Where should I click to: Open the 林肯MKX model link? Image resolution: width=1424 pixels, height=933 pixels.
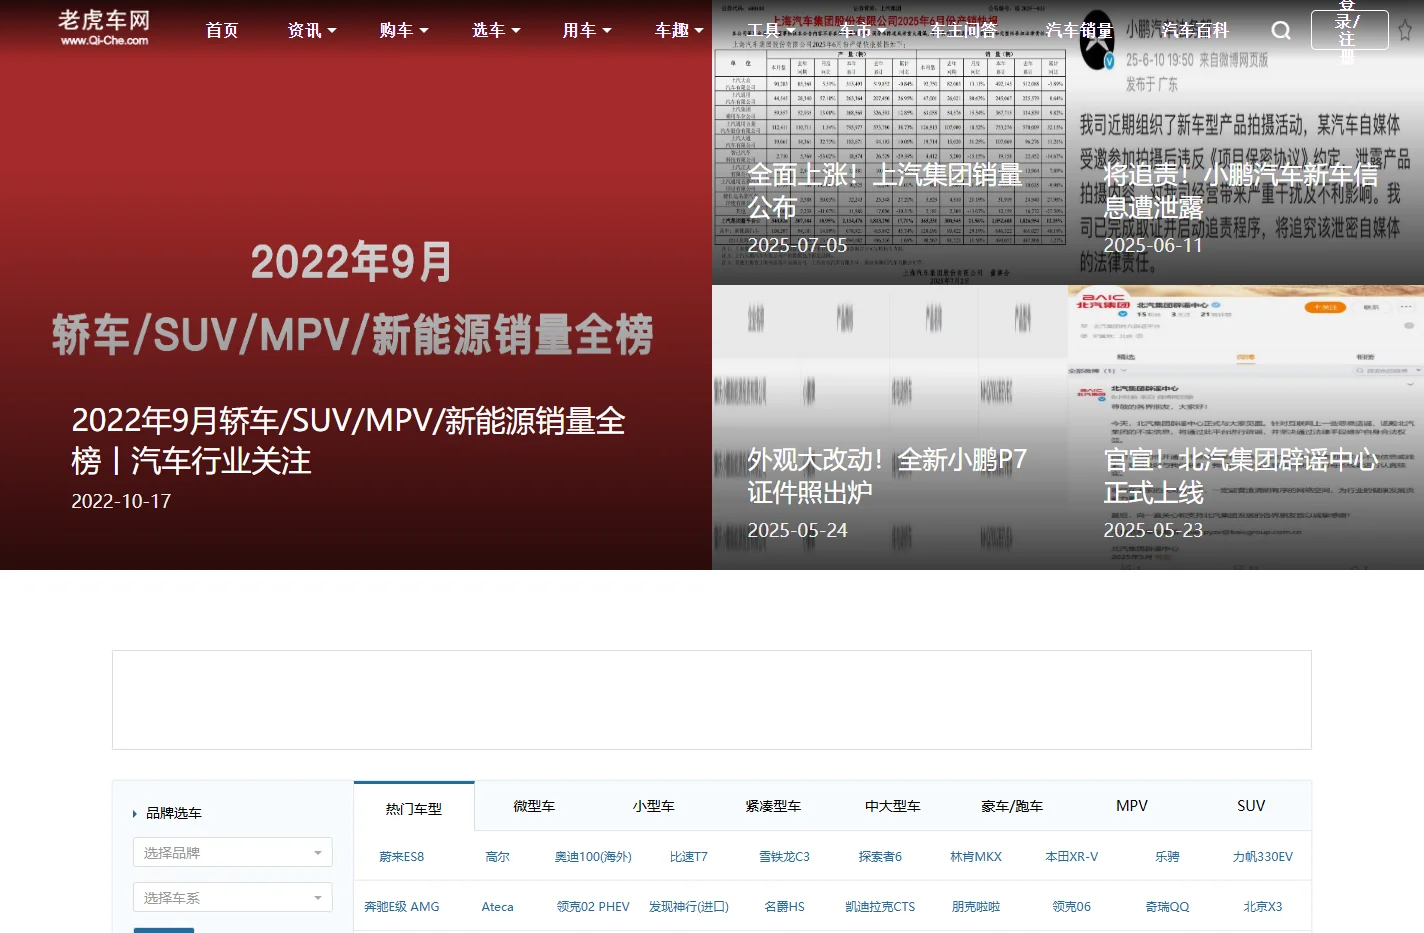click(976, 857)
